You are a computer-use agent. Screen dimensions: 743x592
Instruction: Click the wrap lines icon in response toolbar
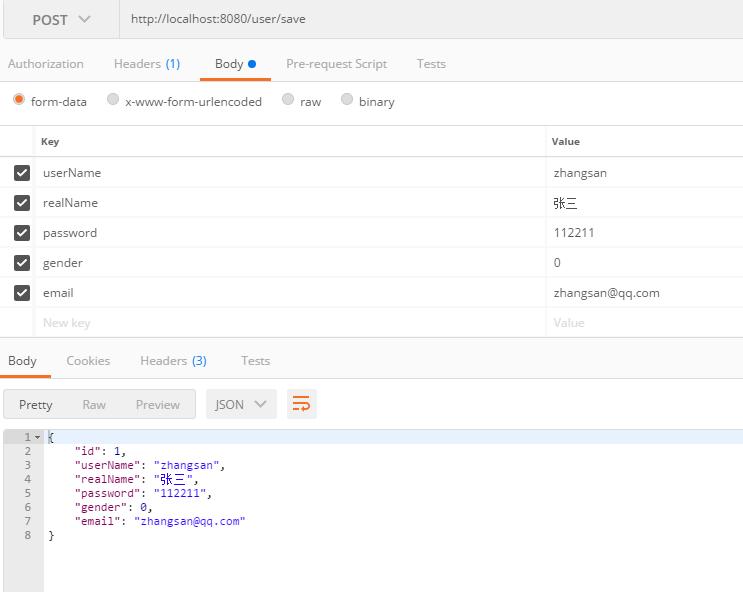point(301,404)
